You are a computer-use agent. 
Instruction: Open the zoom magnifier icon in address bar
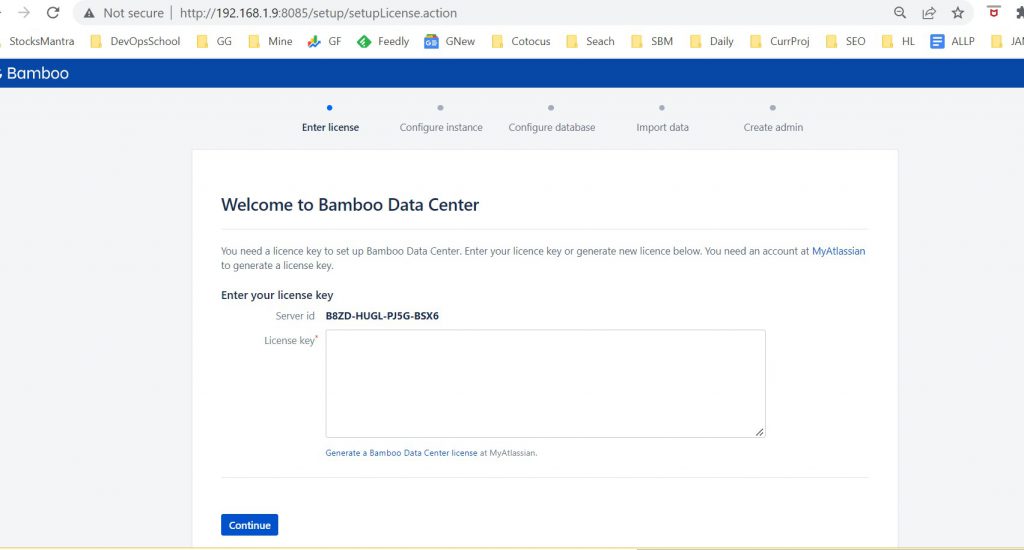click(900, 13)
